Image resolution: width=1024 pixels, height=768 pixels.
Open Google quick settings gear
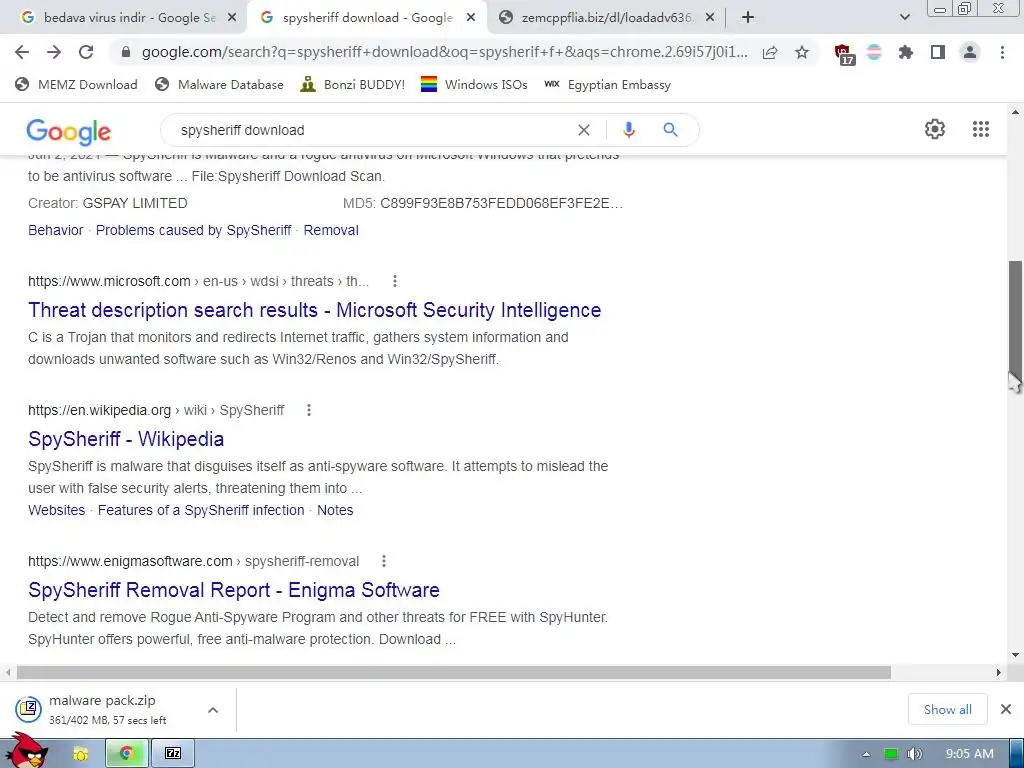[x=935, y=129]
